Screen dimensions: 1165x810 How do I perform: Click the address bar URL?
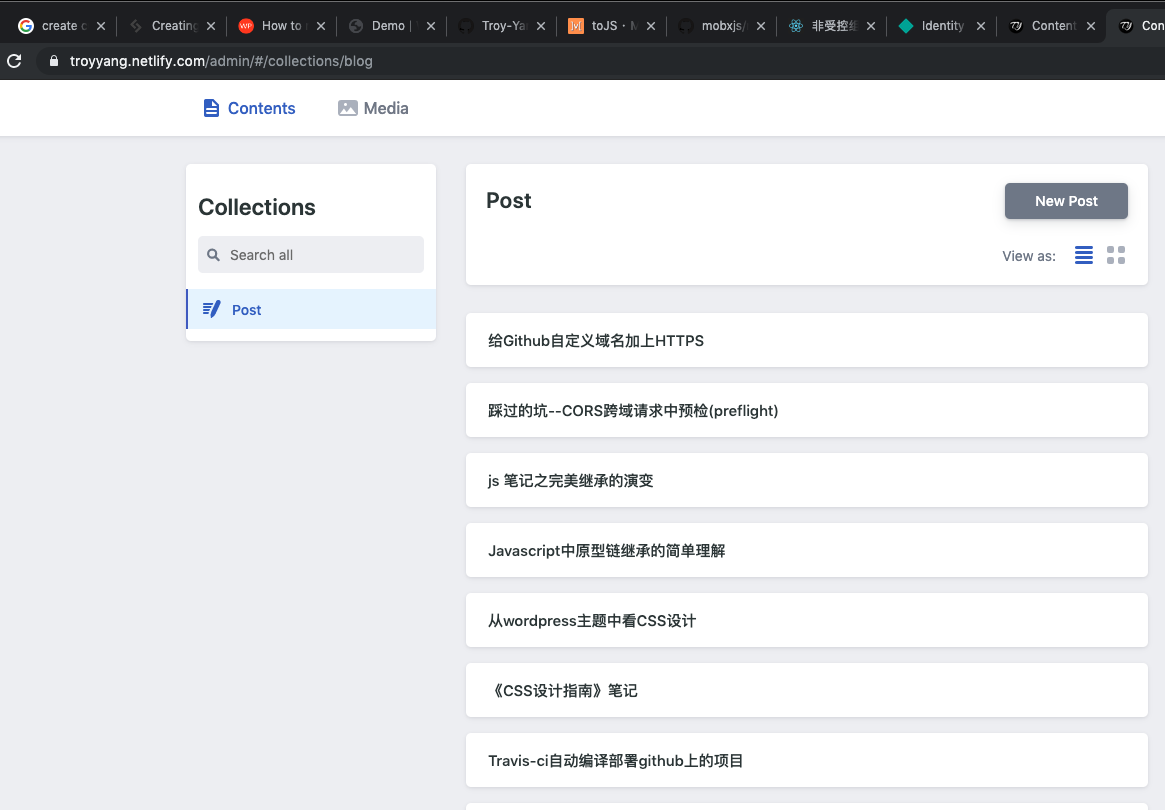(221, 61)
